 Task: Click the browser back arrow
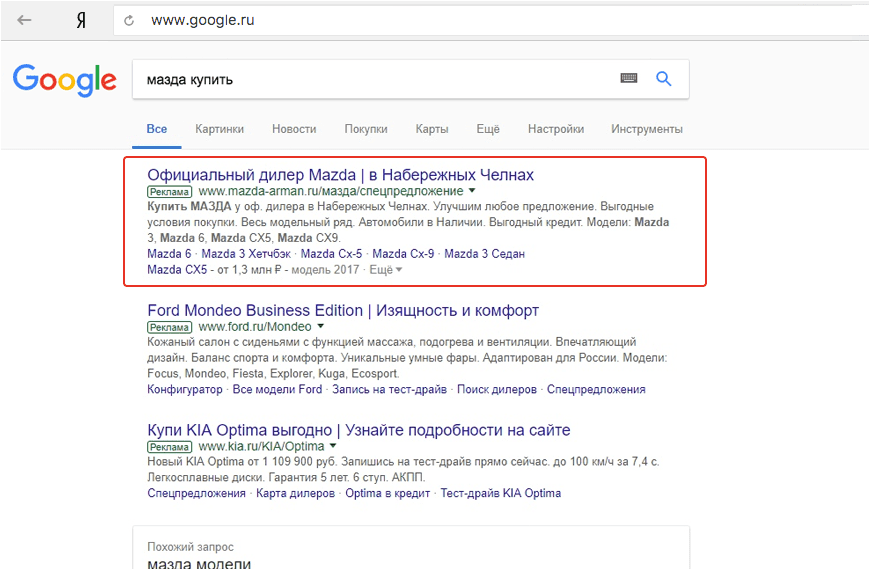(x=24, y=19)
